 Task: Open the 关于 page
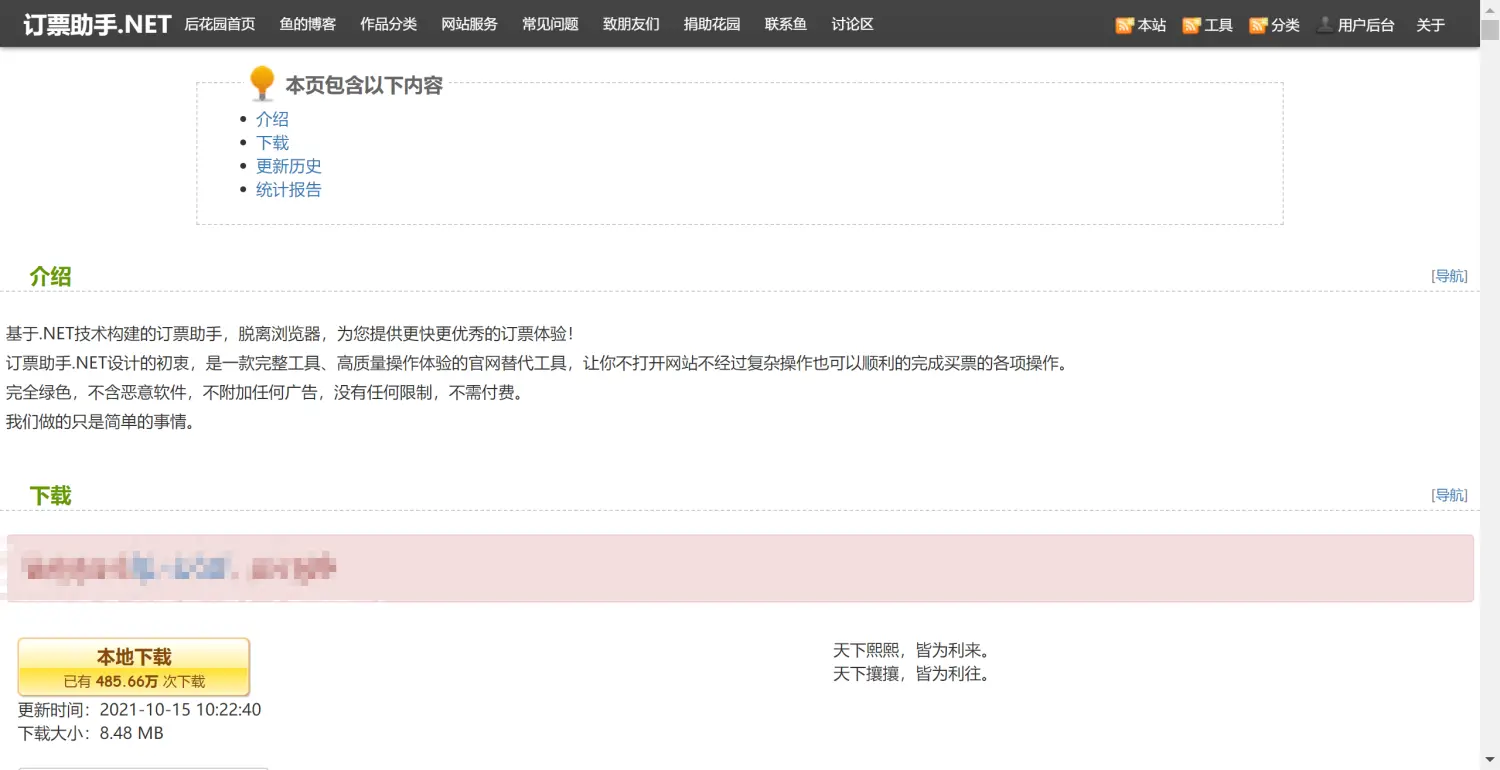click(x=1430, y=24)
